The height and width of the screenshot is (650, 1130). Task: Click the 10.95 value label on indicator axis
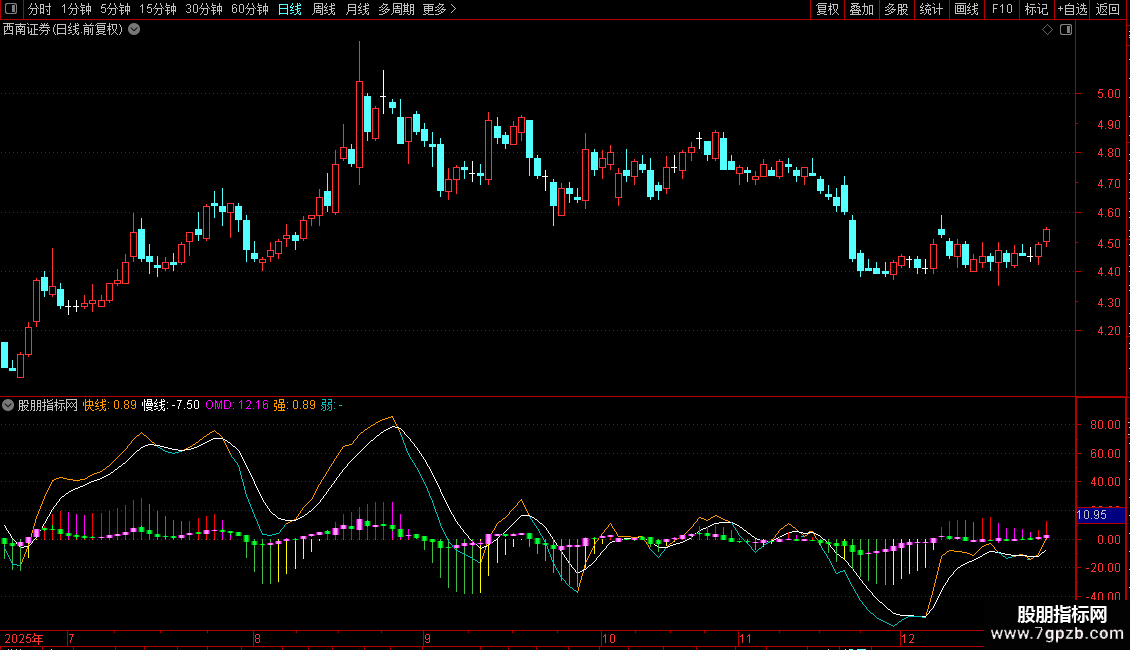pyautogui.click(x=1091, y=515)
